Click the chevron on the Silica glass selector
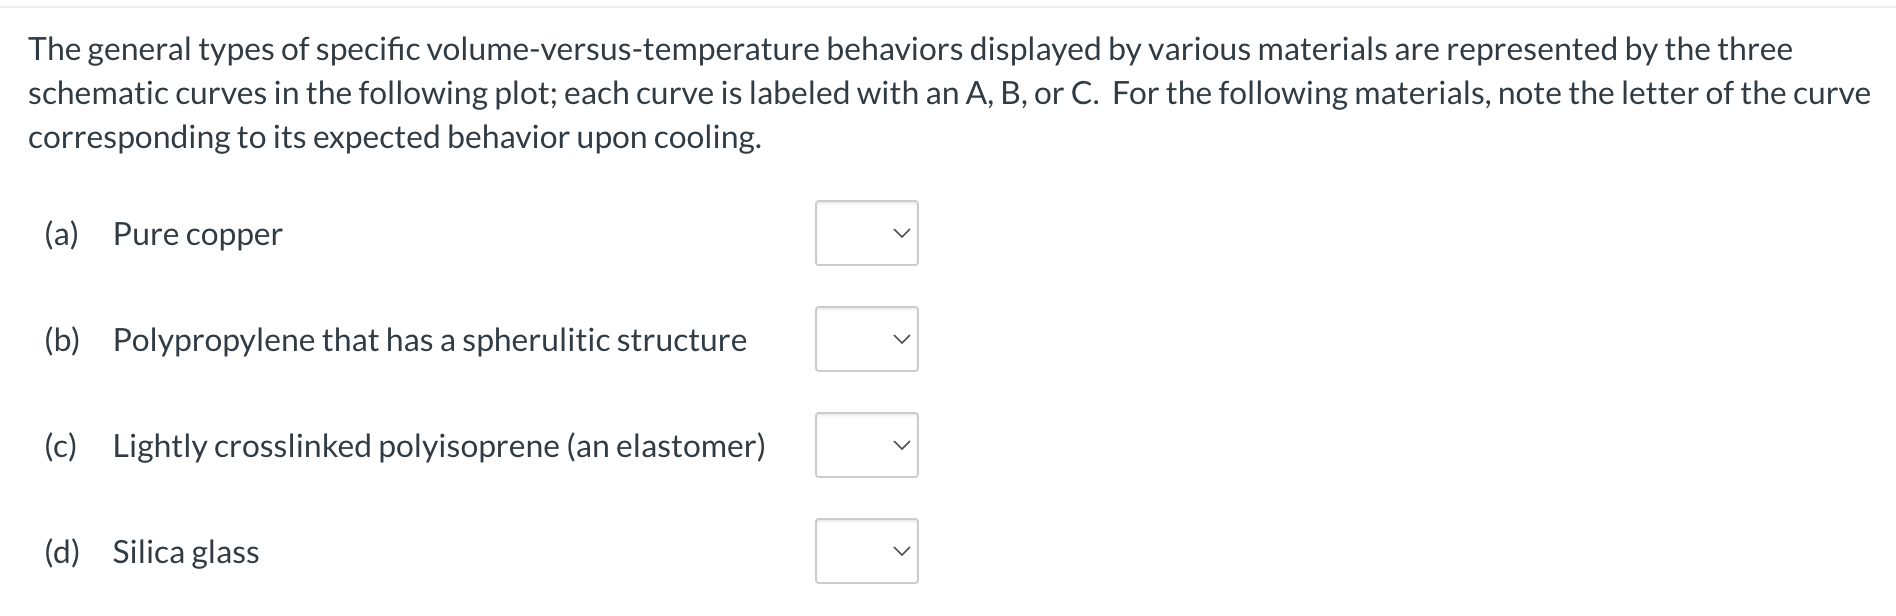The width and height of the screenshot is (1896, 616). coord(901,551)
